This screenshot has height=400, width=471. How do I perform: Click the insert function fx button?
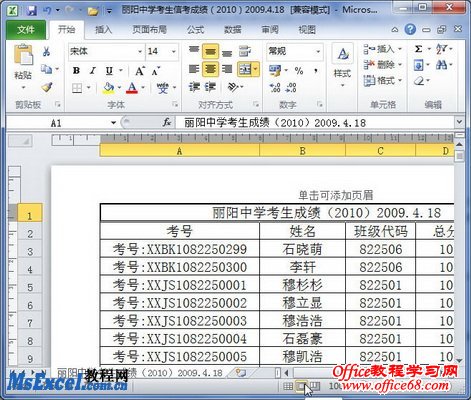click(x=167, y=123)
